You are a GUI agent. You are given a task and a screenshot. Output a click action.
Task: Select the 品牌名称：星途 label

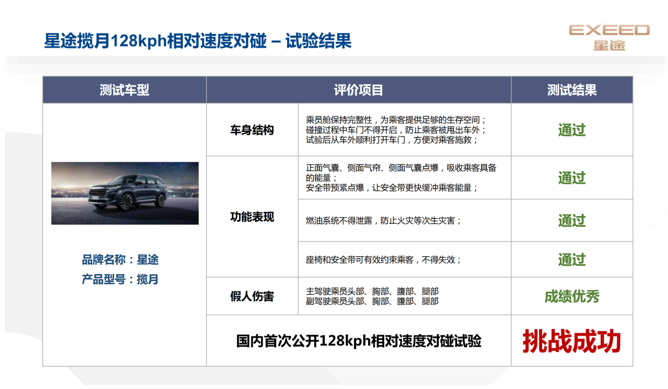(120, 259)
